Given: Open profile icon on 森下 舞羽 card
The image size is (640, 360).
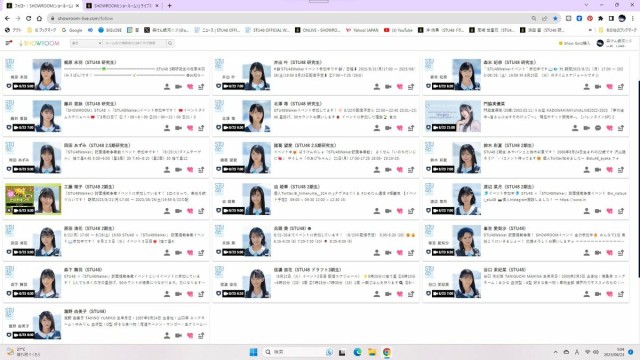Looking at the screenshot, I should click(x=167, y=294).
